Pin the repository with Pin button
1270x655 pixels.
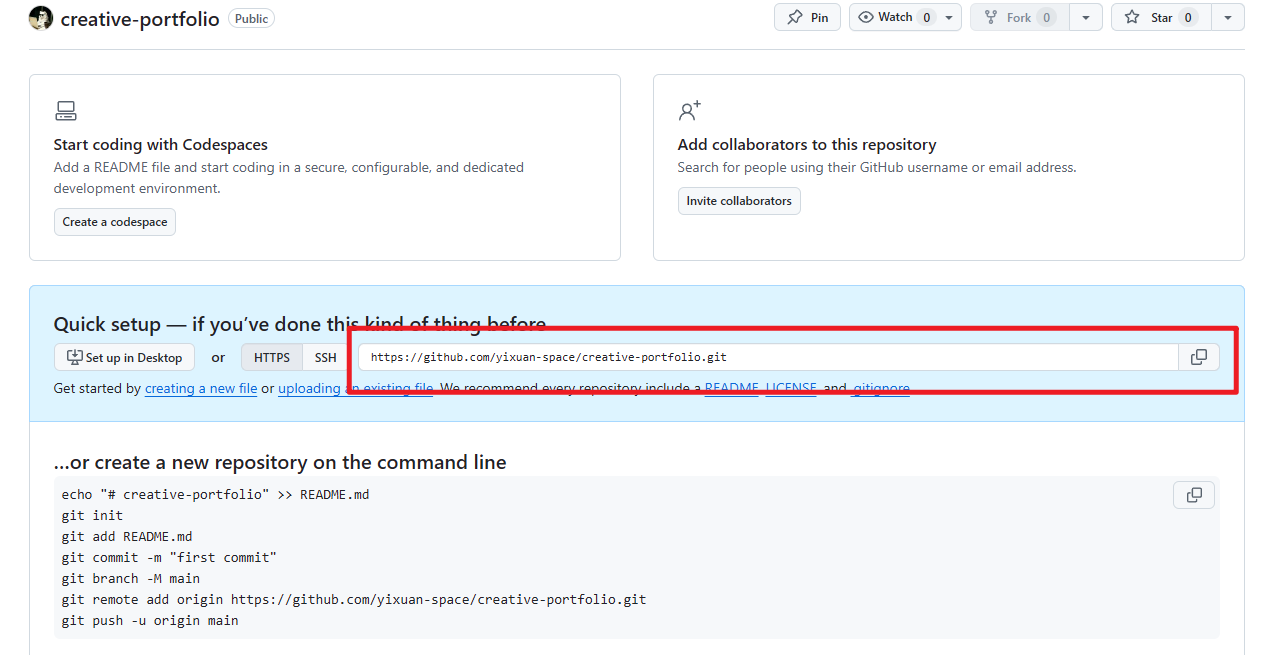tap(807, 17)
